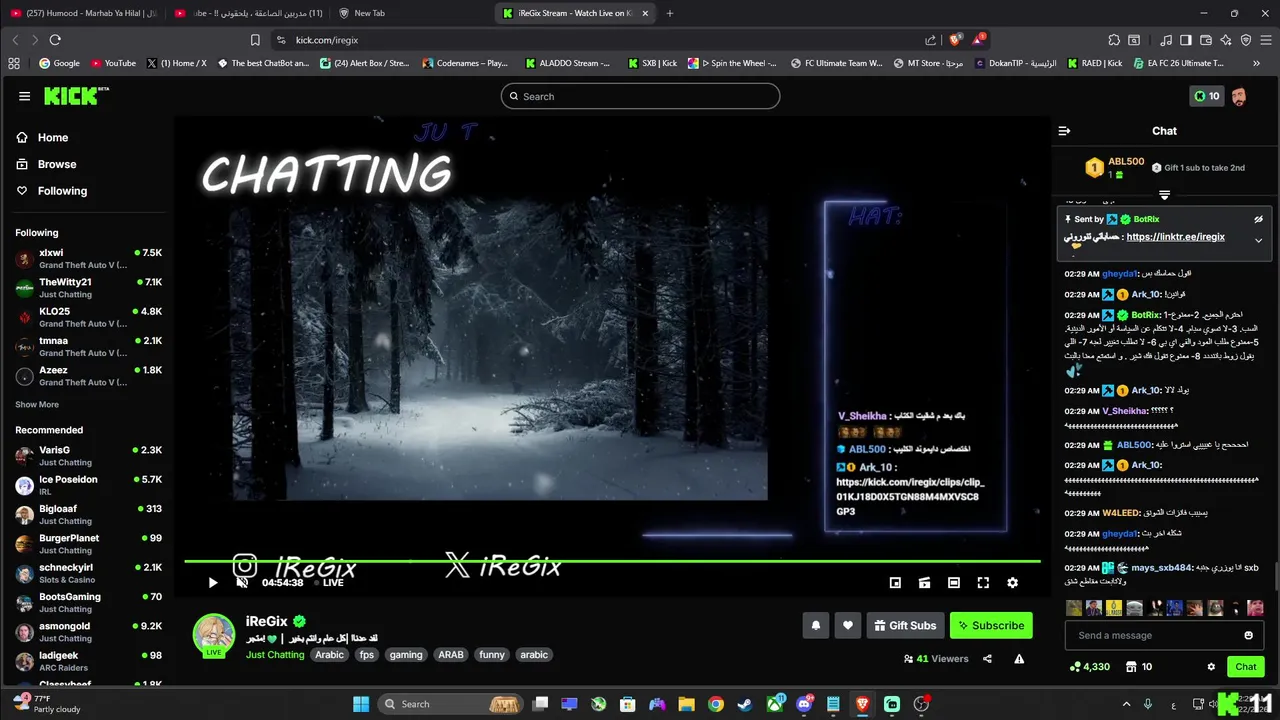Bookmark this page icon in address bar
This screenshot has width=1280, height=720.
click(255, 40)
